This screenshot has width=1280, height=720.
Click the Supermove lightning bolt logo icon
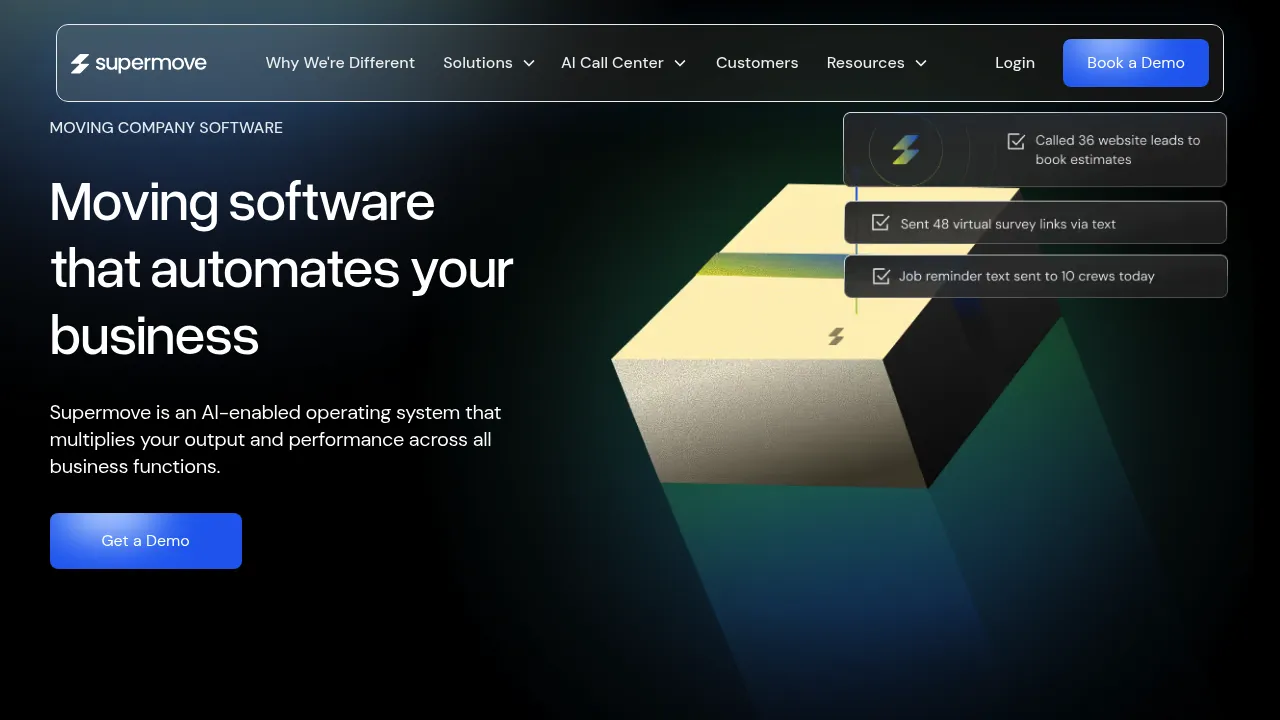(x=80, y=63)
